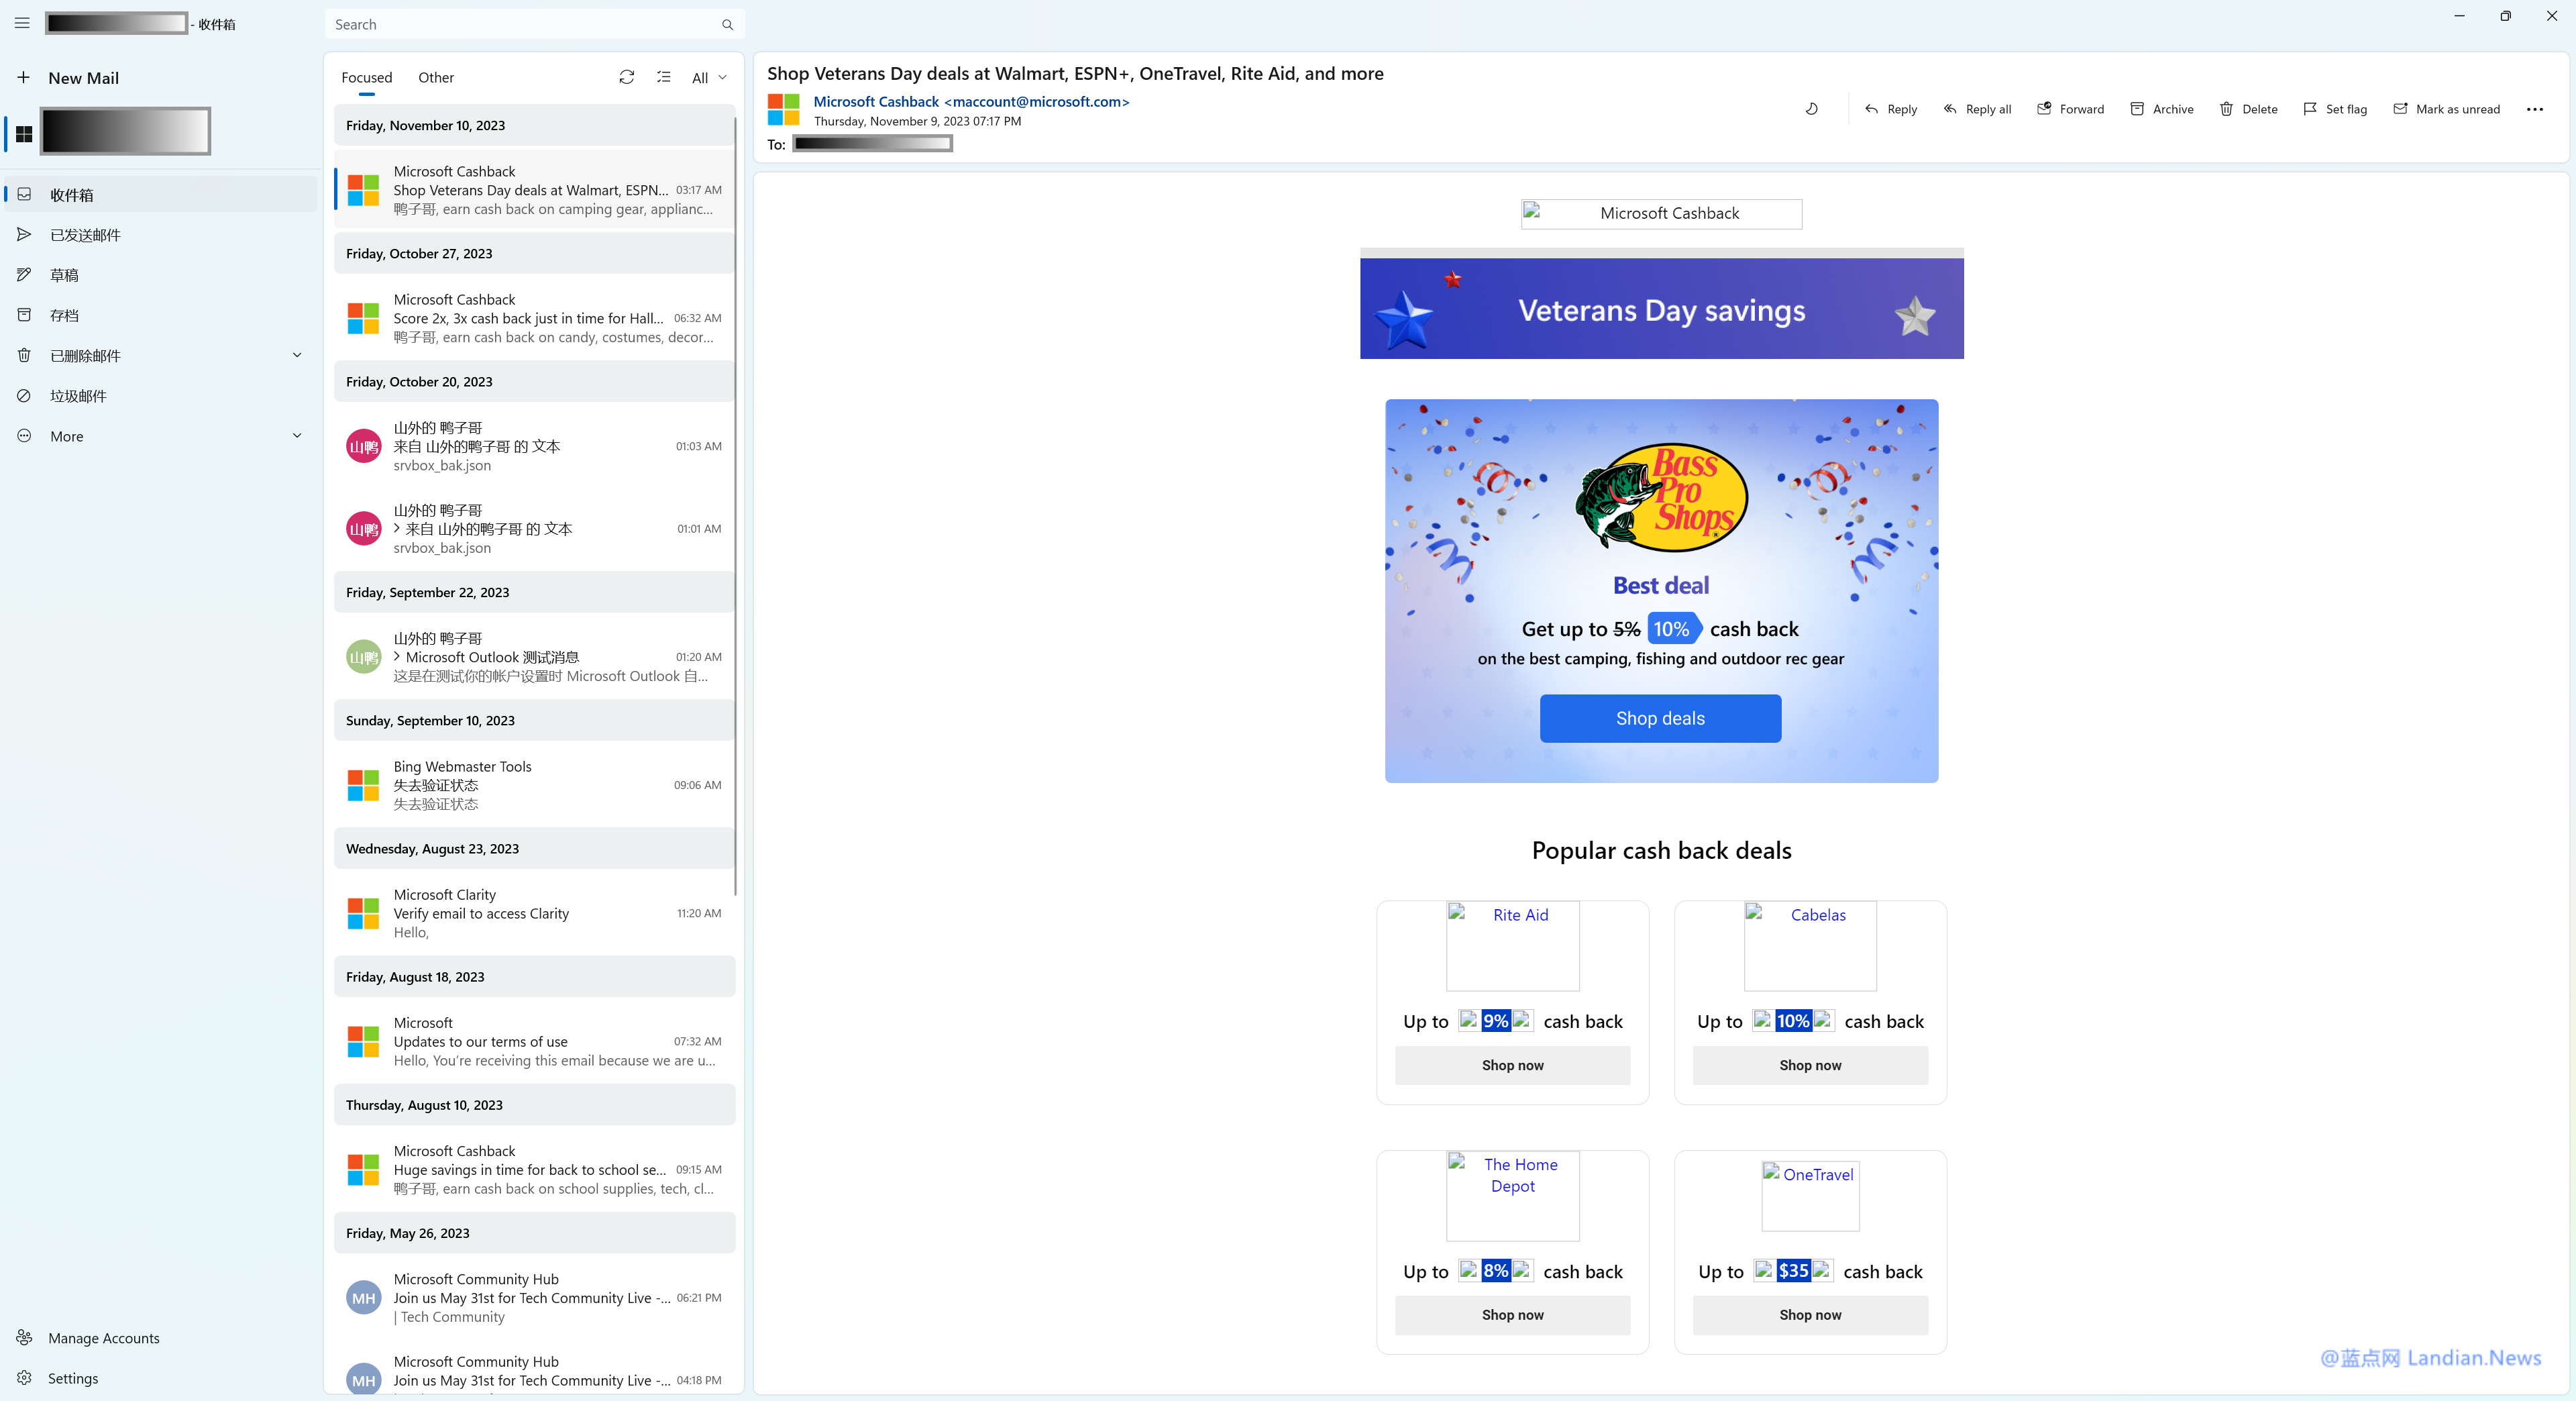Click the Shop deals button
Image resolution: width=2576 pixels, height=1401 pixels.
point(1660,718)
